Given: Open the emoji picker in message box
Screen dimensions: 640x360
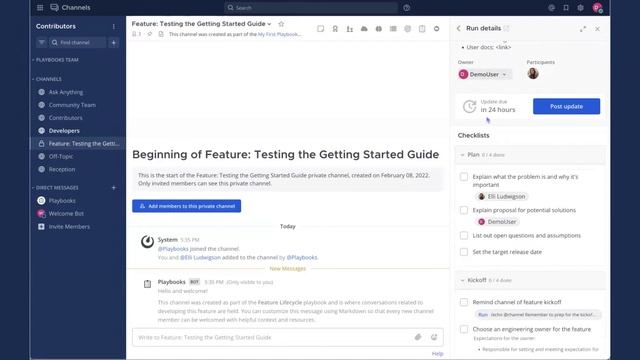Looking at the screenshot, I should (434, 337).
